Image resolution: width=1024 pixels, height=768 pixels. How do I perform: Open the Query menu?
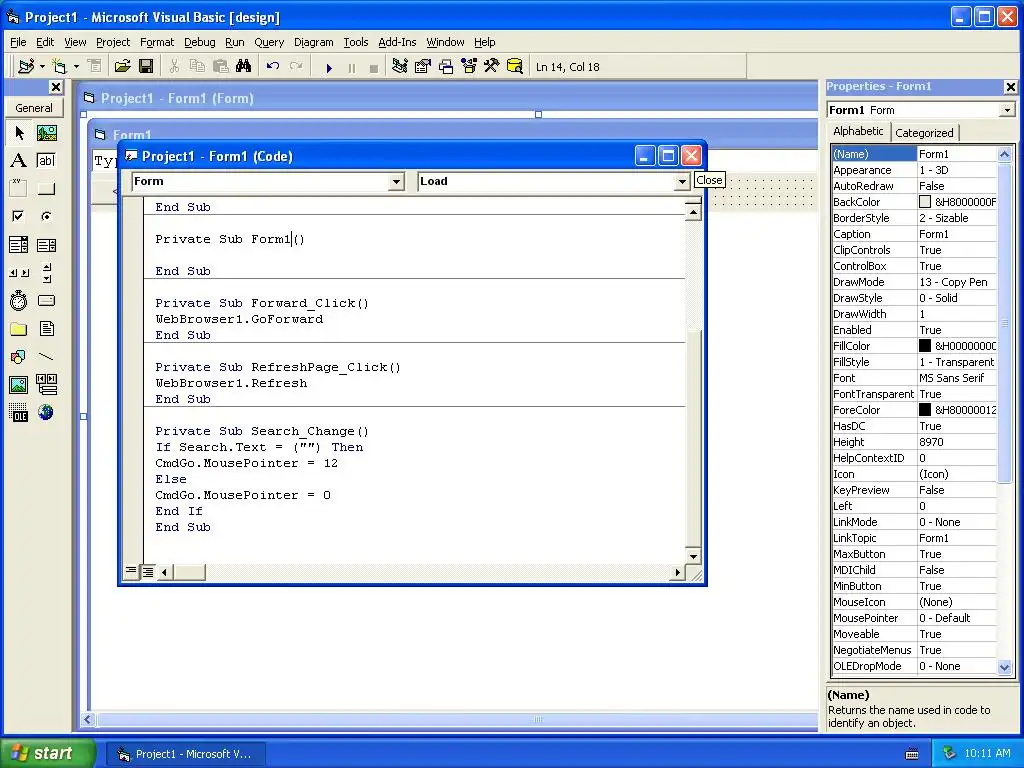269,42
